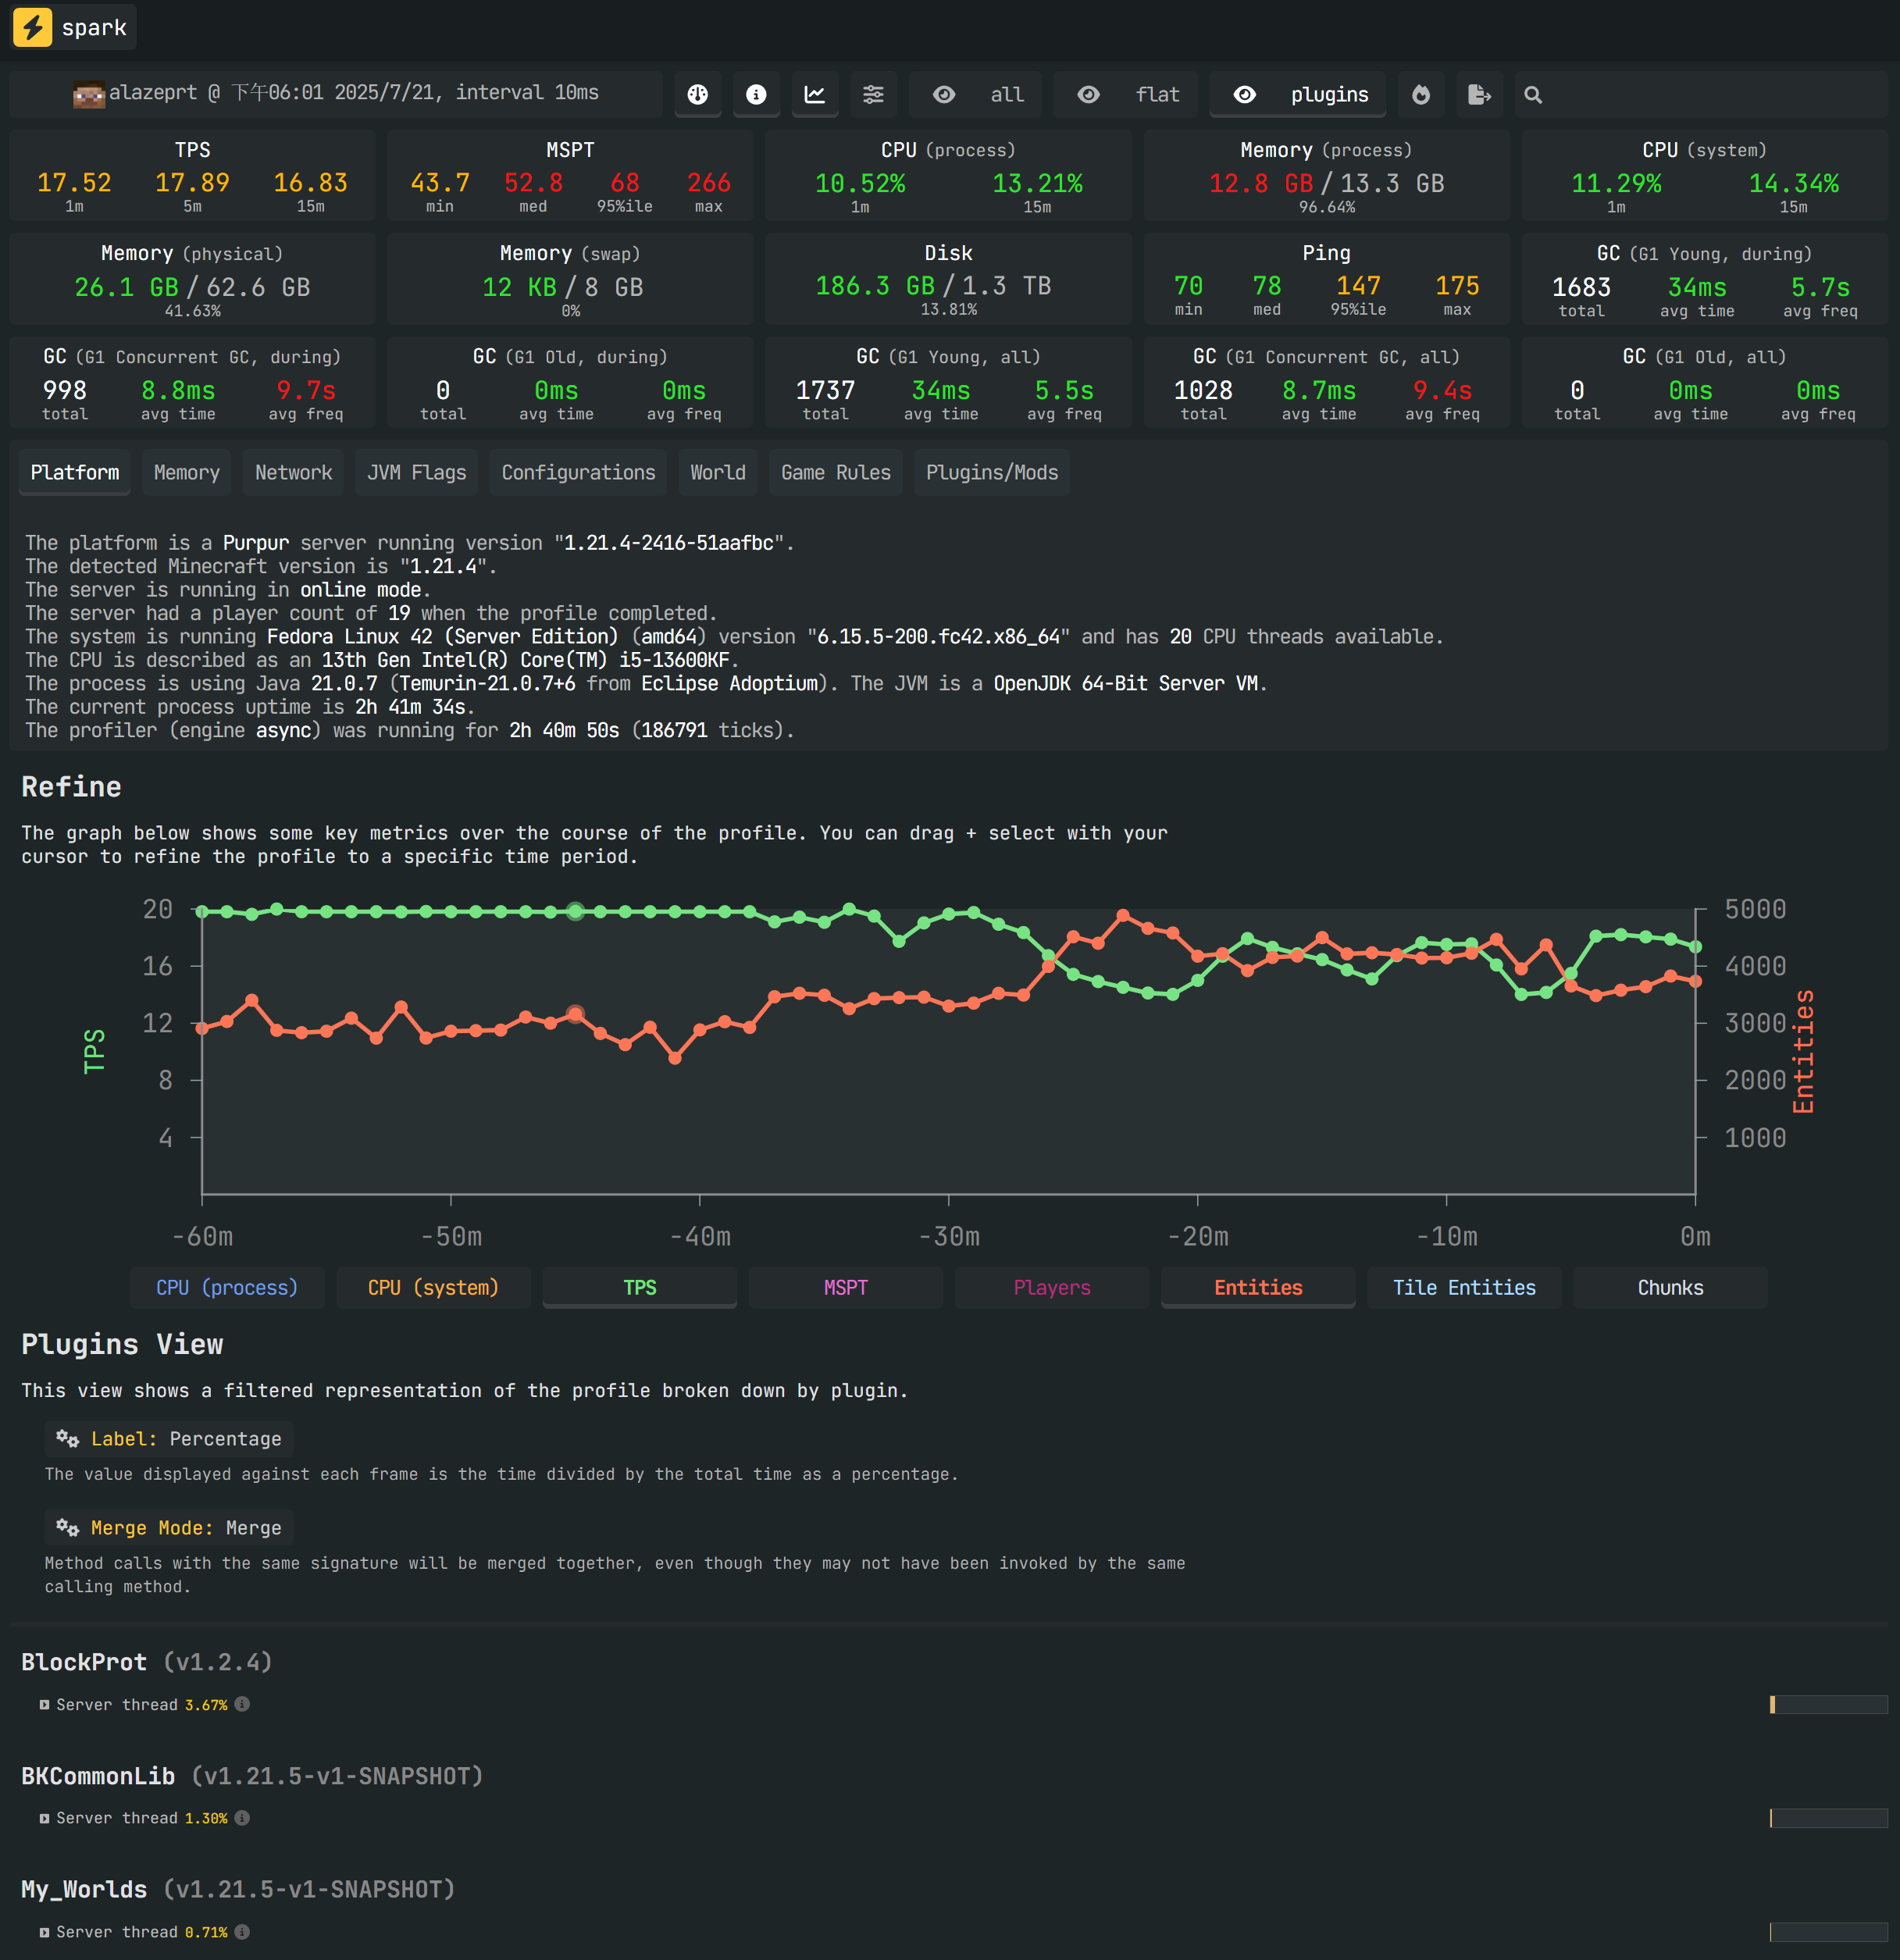Open the flame graph view
Screen dimensions: 1900x1960
tap(1421, 94)
